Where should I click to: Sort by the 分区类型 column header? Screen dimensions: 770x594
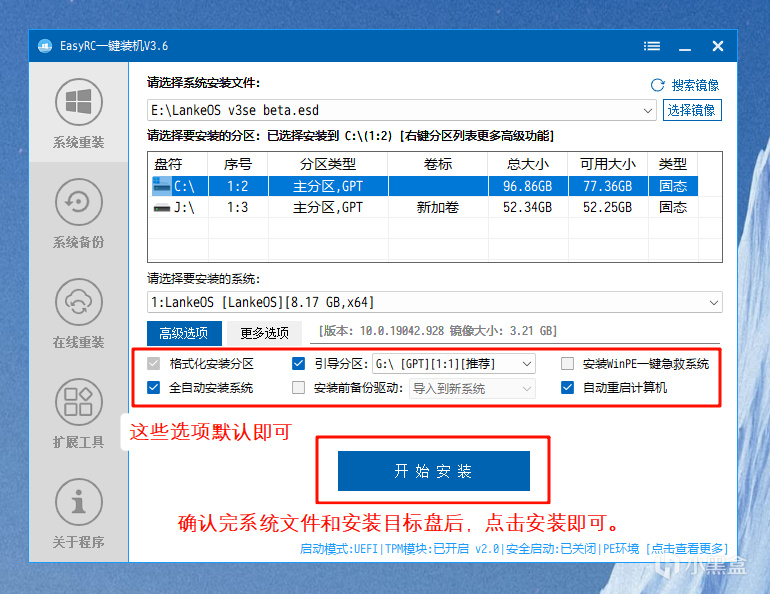pos(328,164)
